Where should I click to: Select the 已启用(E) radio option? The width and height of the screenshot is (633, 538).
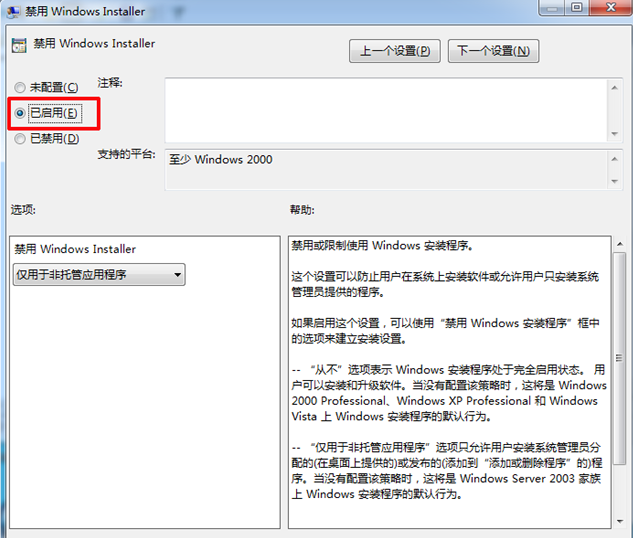pyautogui.click(x=20, y=114)
